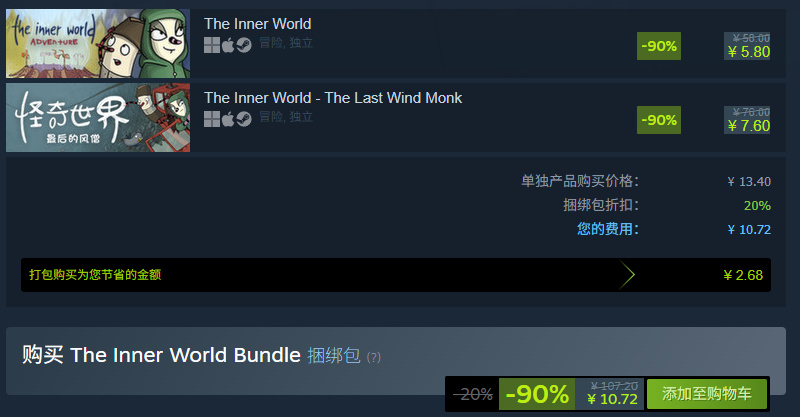The height and width of the screenshot is (417, 800).
Task: Open The Inner World game thumbnail
Action: (98, 43)
